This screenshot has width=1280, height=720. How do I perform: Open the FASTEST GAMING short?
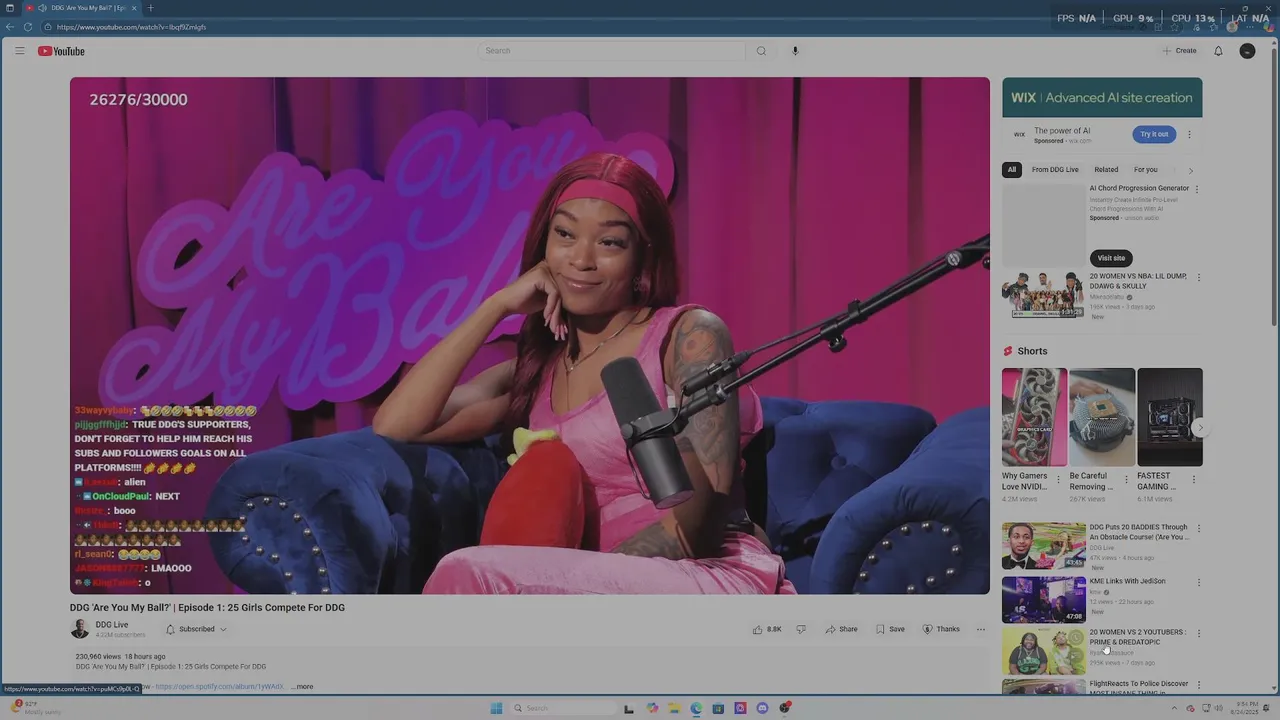click(1170, 417)
